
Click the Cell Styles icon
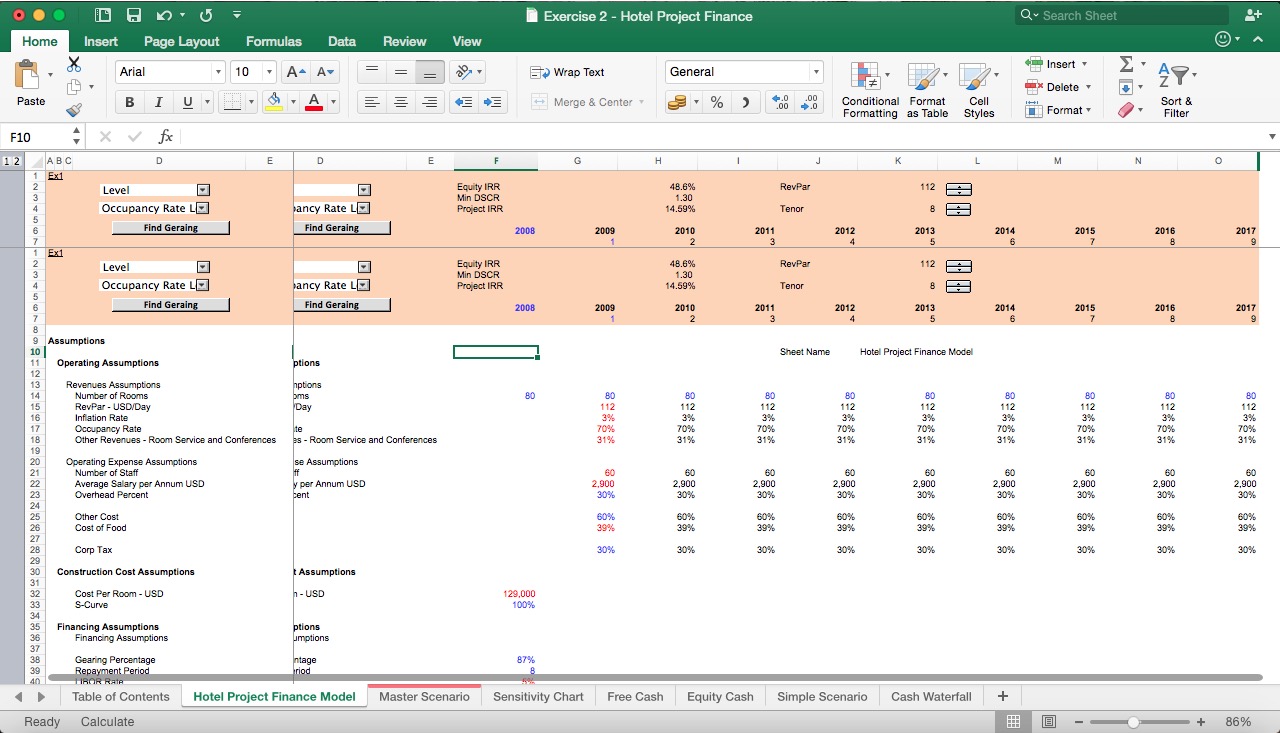tap(979, 90)
